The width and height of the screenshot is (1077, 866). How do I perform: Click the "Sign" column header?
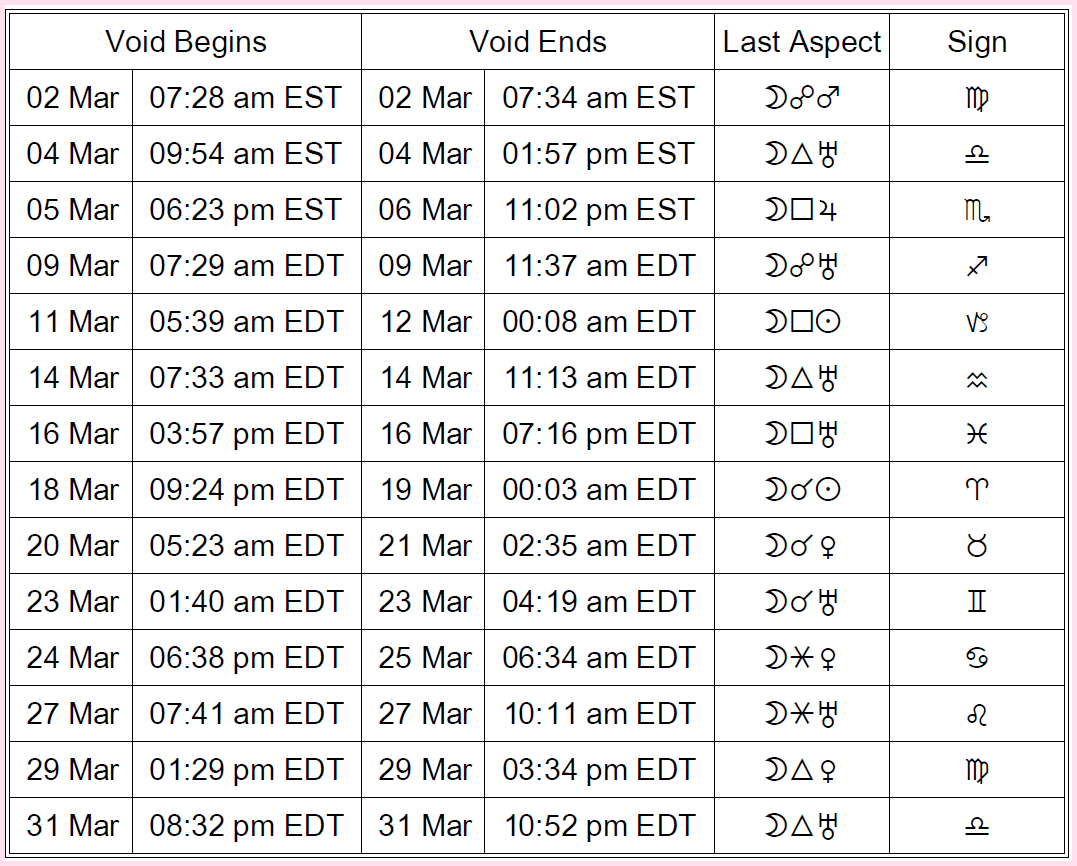977,42
